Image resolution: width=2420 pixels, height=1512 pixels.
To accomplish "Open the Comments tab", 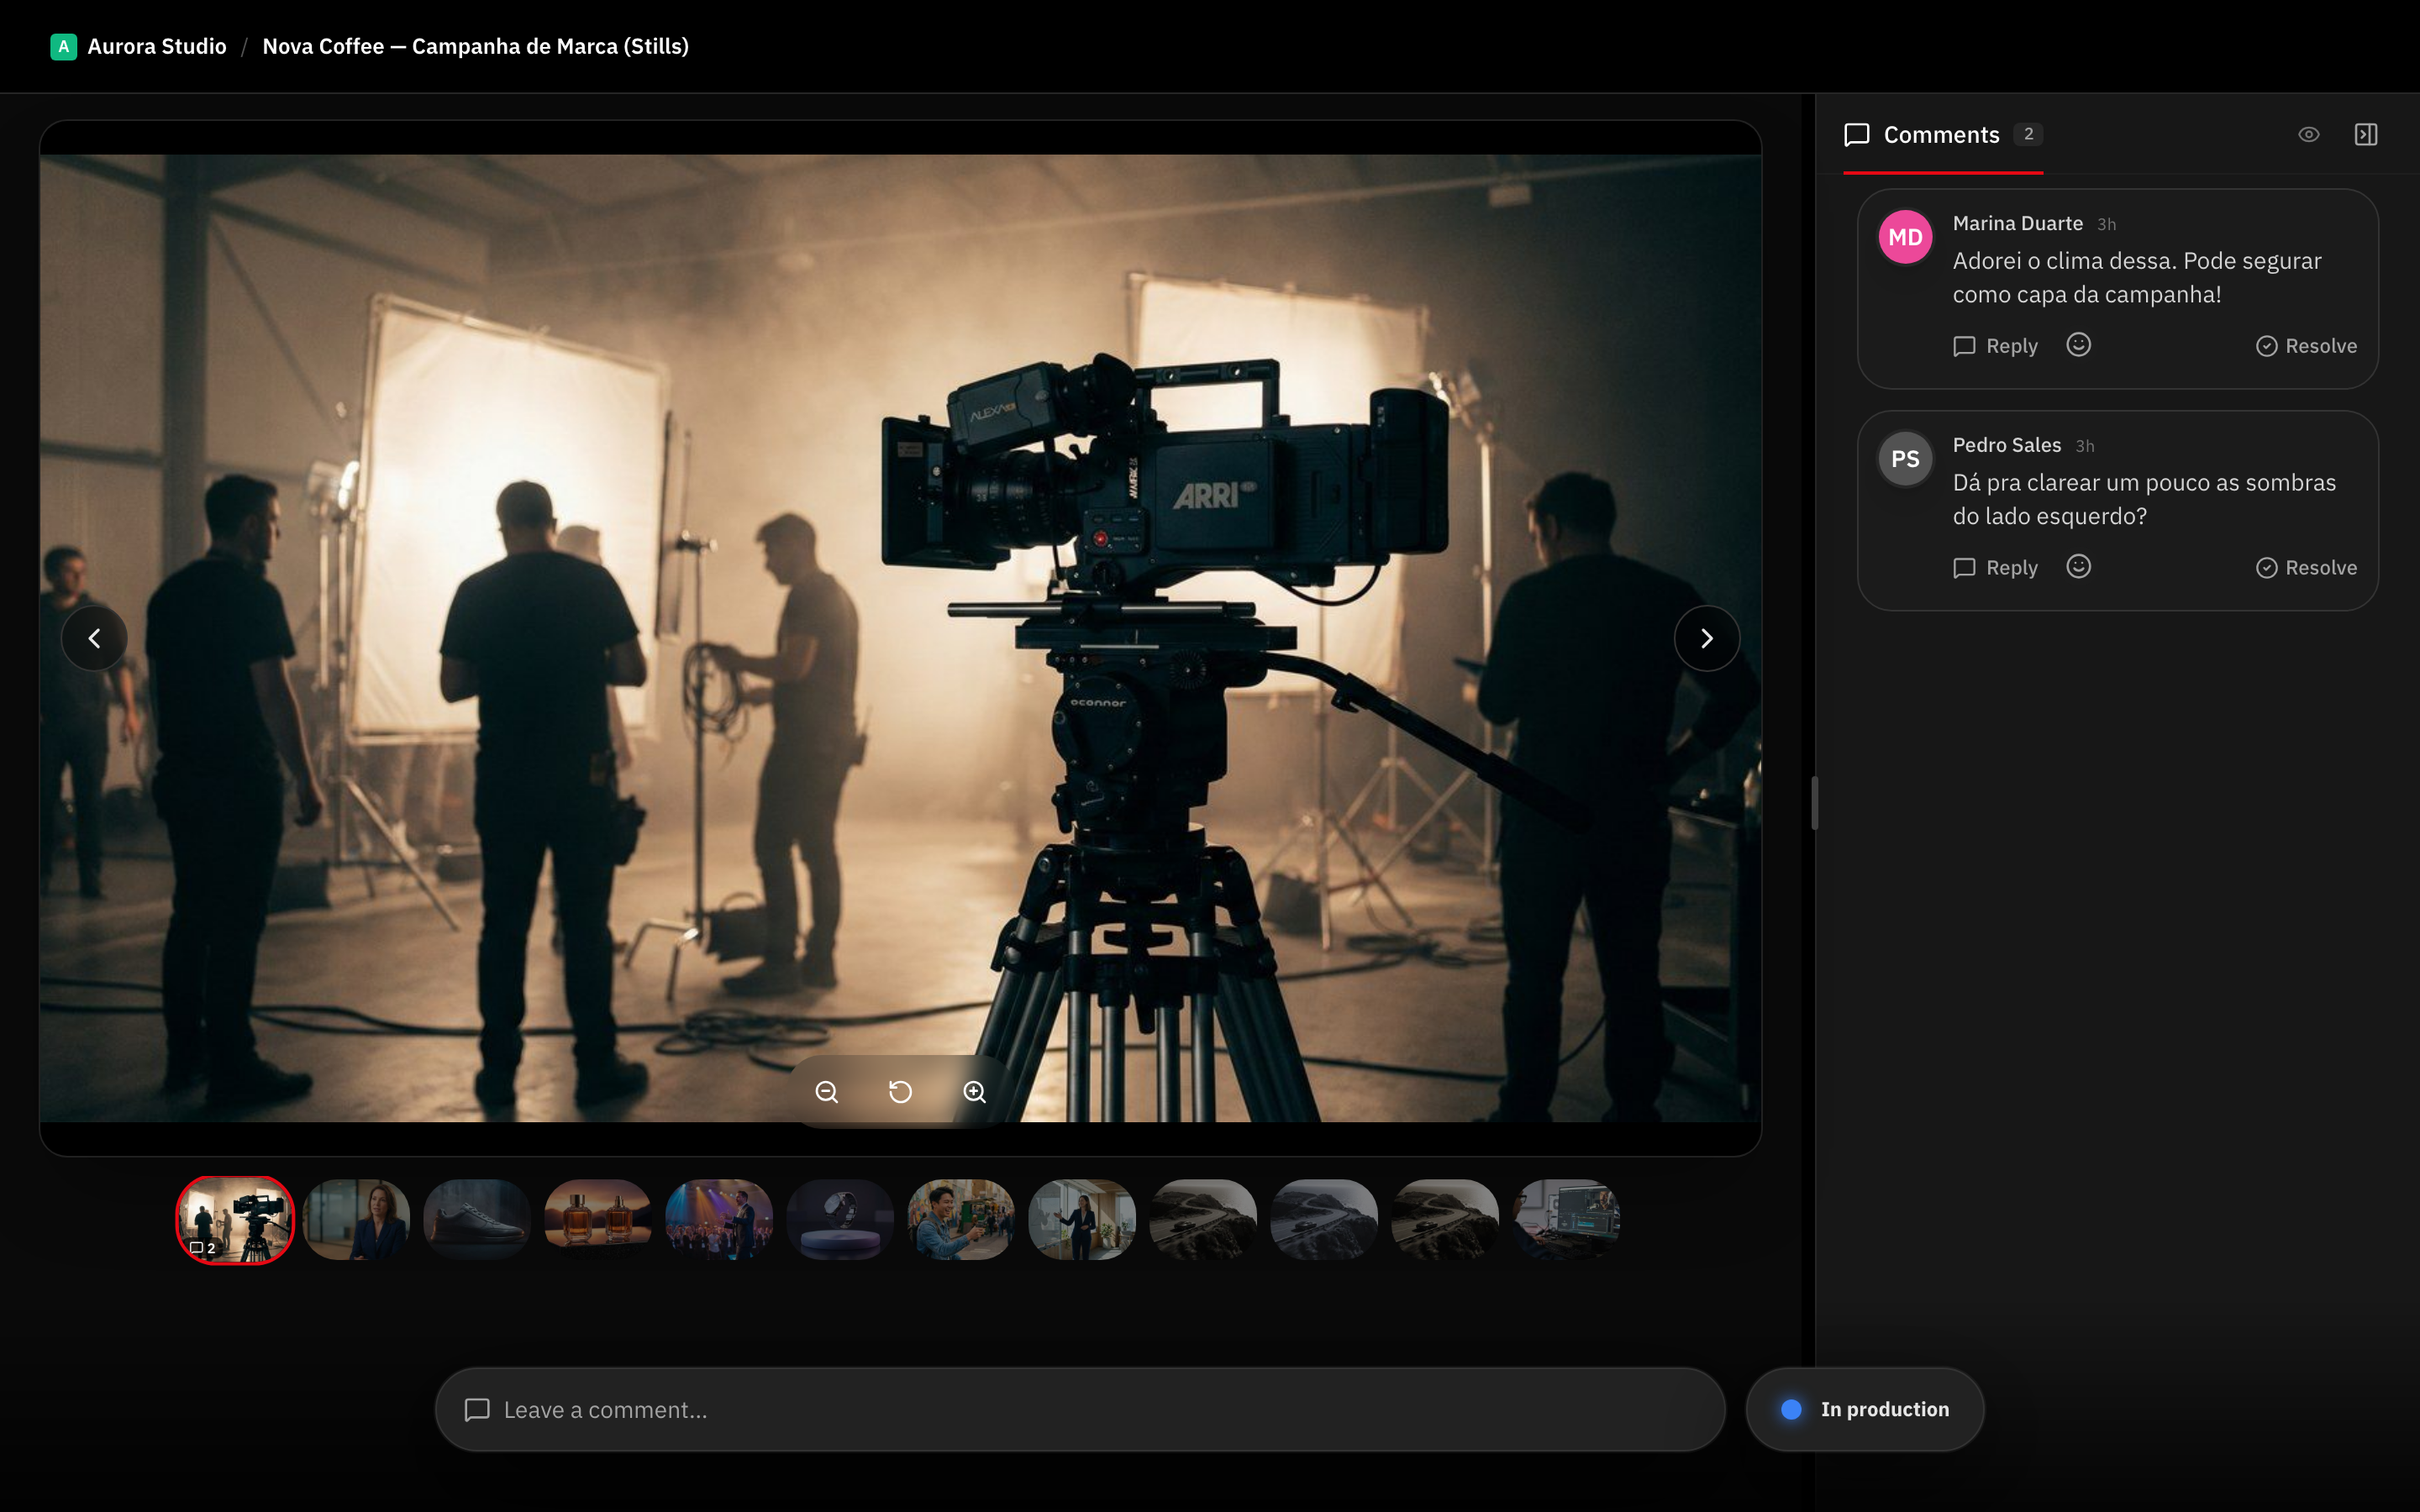I will point(1942,135).
